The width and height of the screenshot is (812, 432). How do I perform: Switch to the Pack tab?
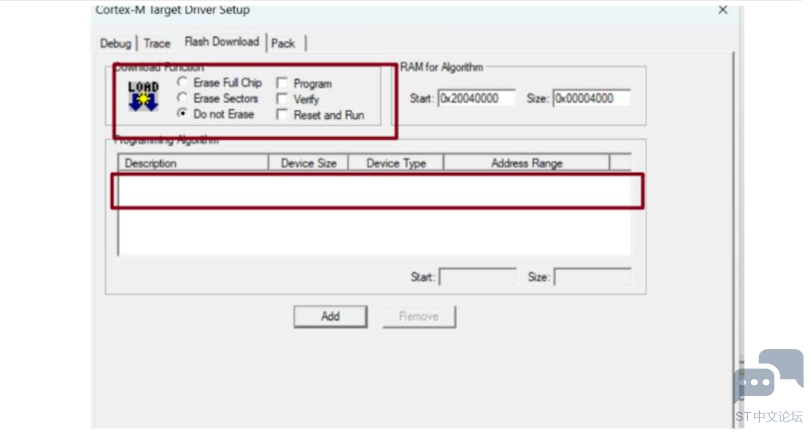click(283, 44)
